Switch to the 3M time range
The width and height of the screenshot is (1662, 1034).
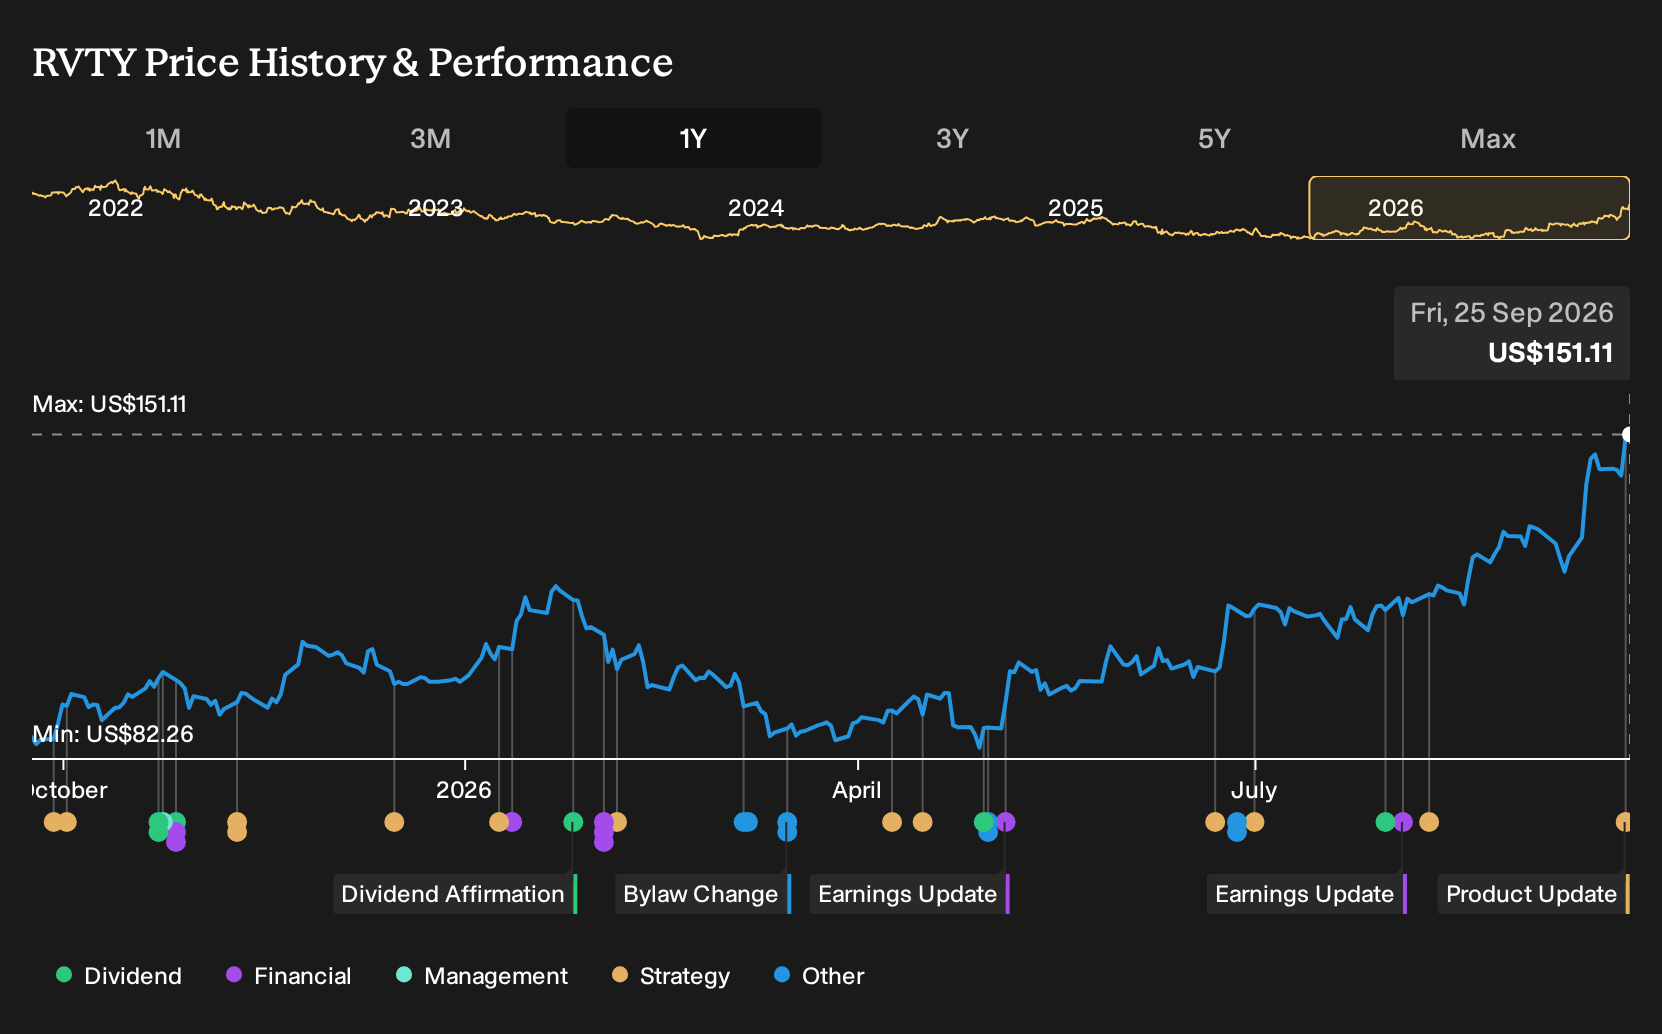coord(430,138)
